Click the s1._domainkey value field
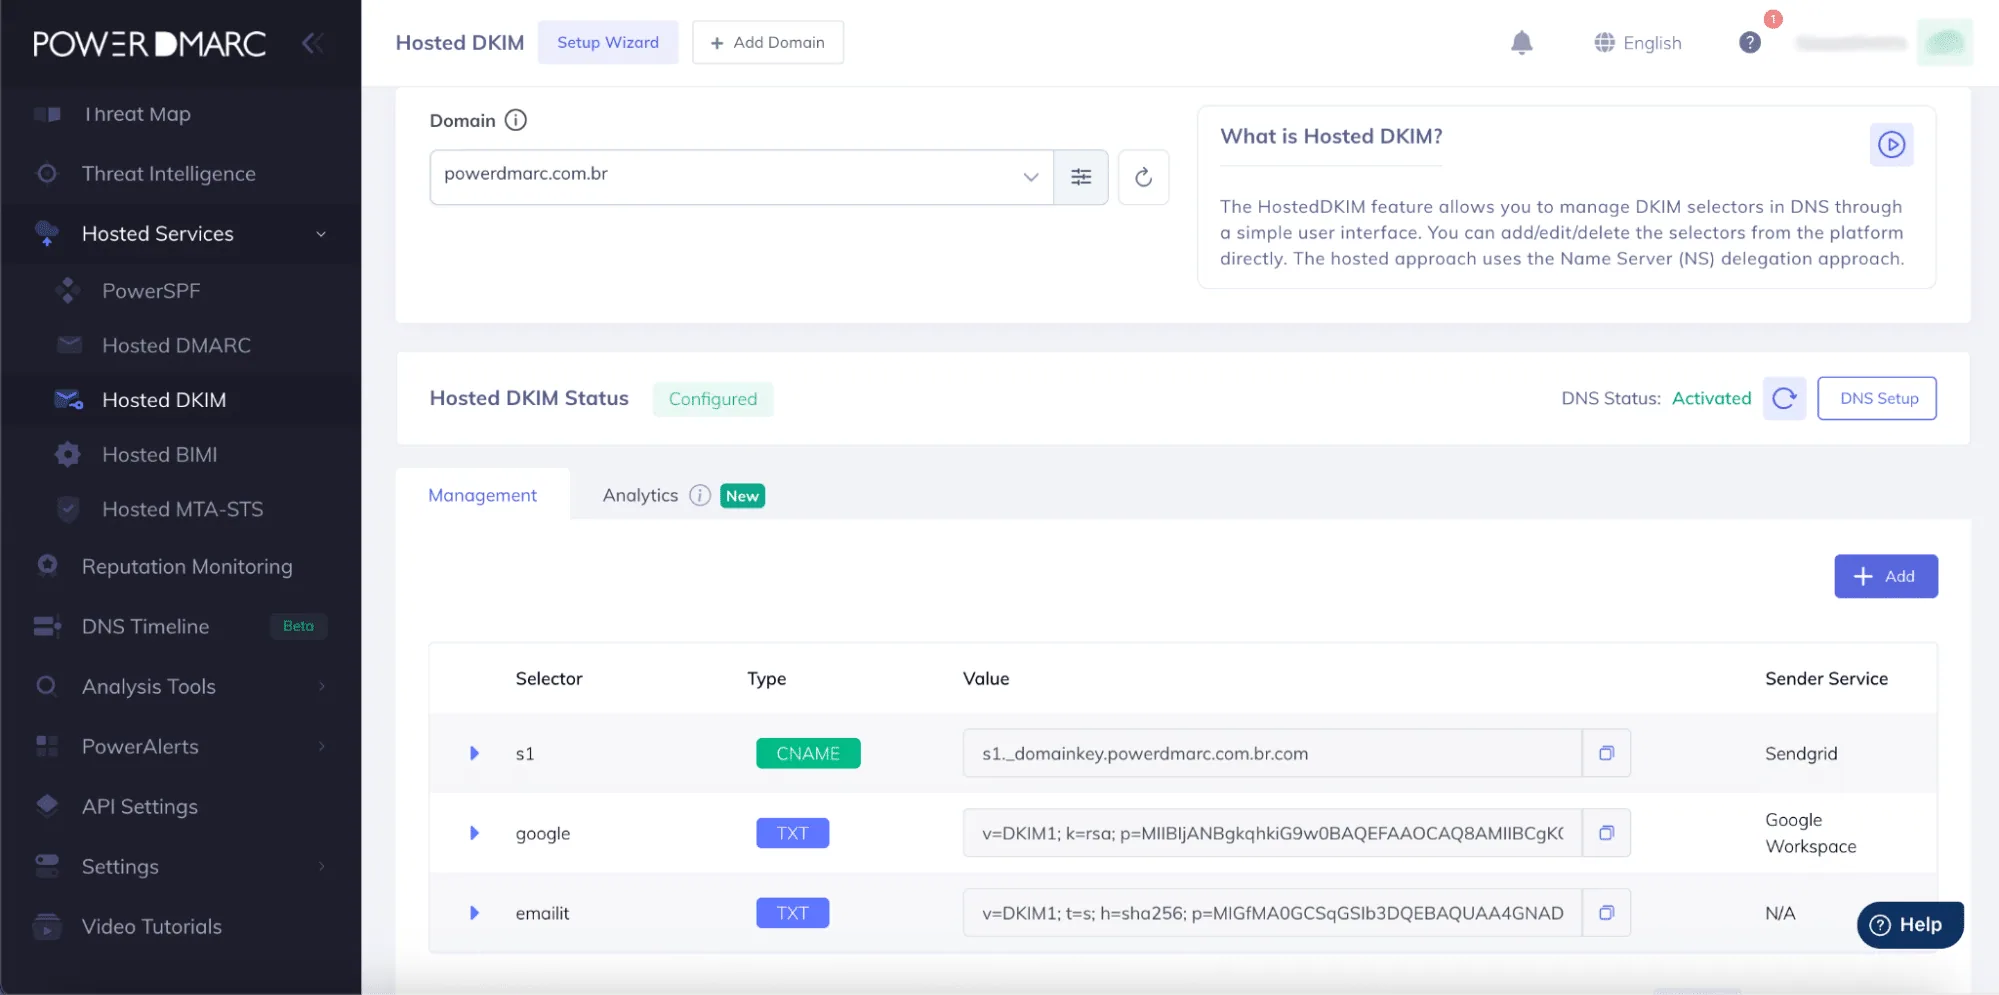This screenshot has width=1999, height=995. (1272, 753)
